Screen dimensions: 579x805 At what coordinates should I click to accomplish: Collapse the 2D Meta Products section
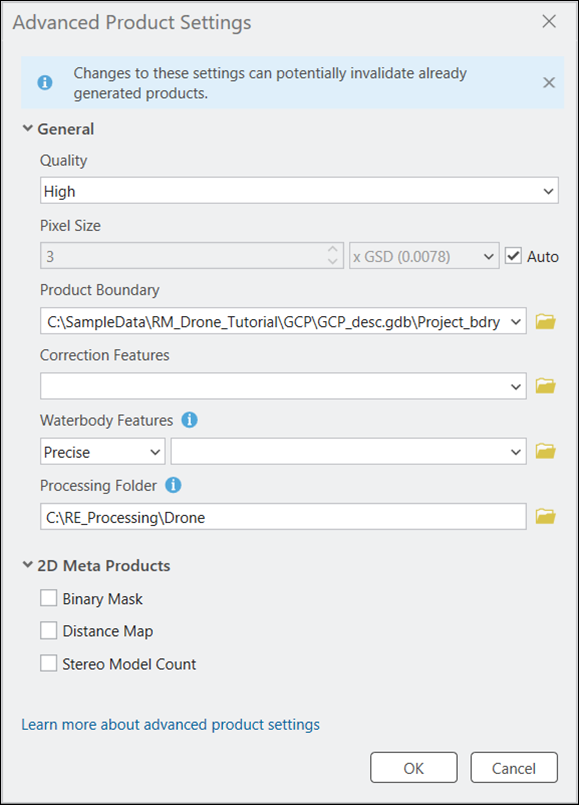tap(28, 565)
